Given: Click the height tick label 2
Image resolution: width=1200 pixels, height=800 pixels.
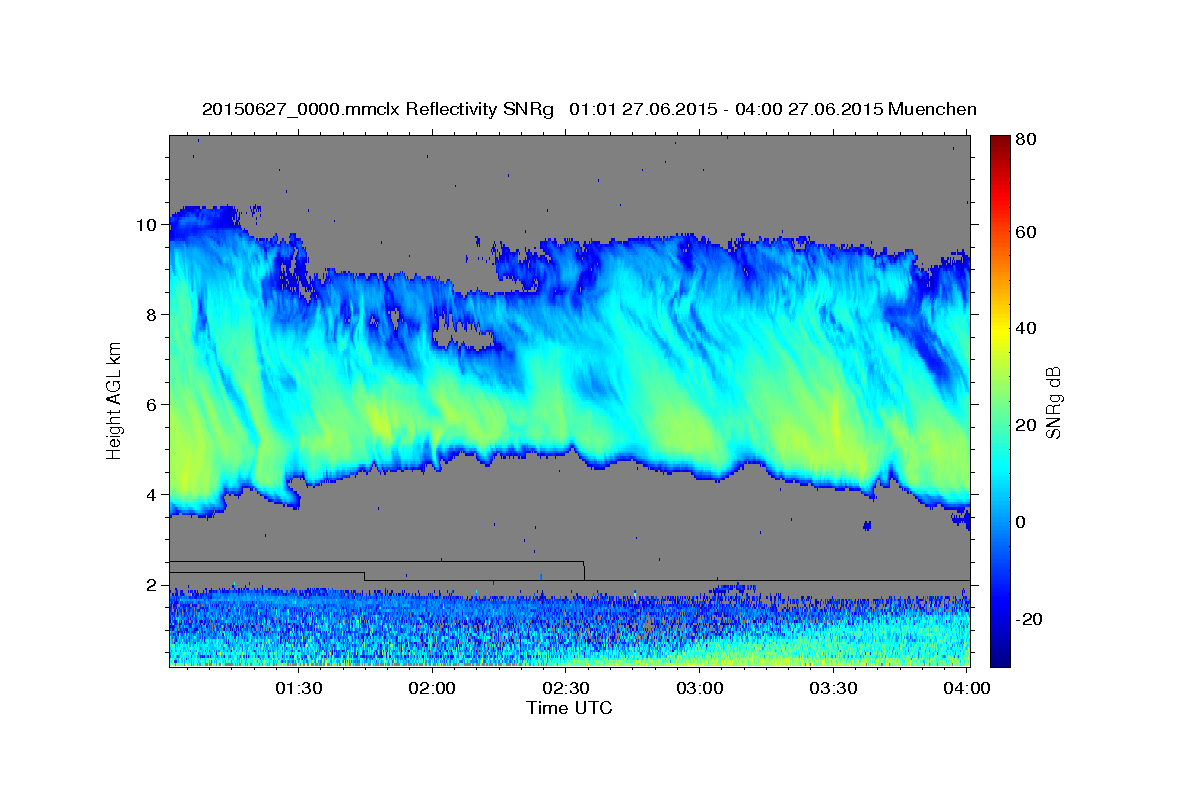Looking at the screenshot, I should [x=151, y=585].
